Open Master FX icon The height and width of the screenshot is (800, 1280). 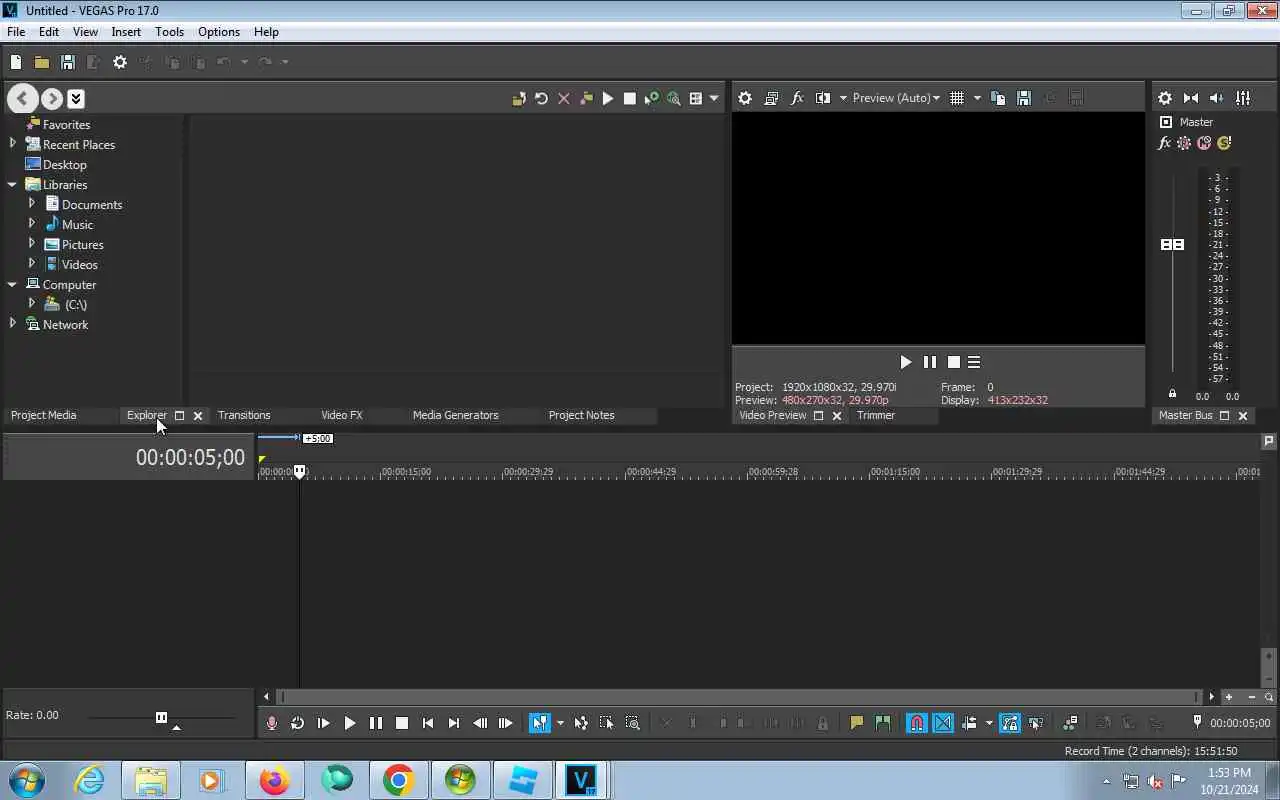1165,143
